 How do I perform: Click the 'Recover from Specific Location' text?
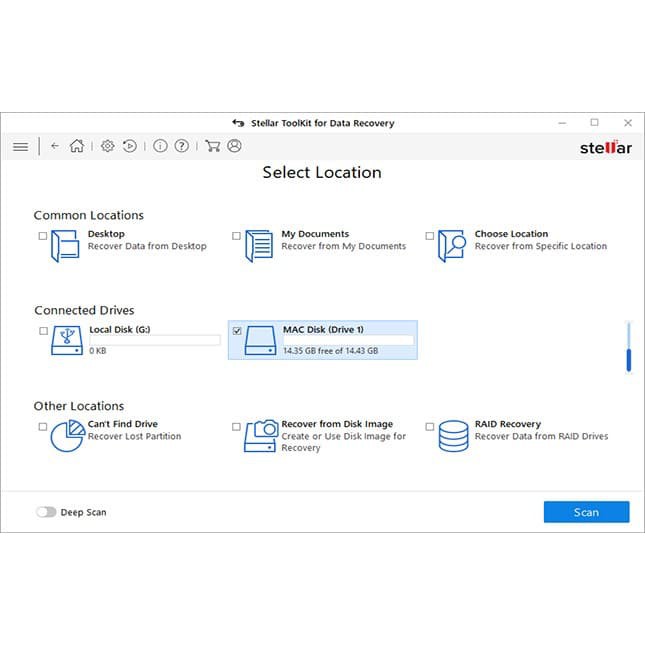click(541, 246)
